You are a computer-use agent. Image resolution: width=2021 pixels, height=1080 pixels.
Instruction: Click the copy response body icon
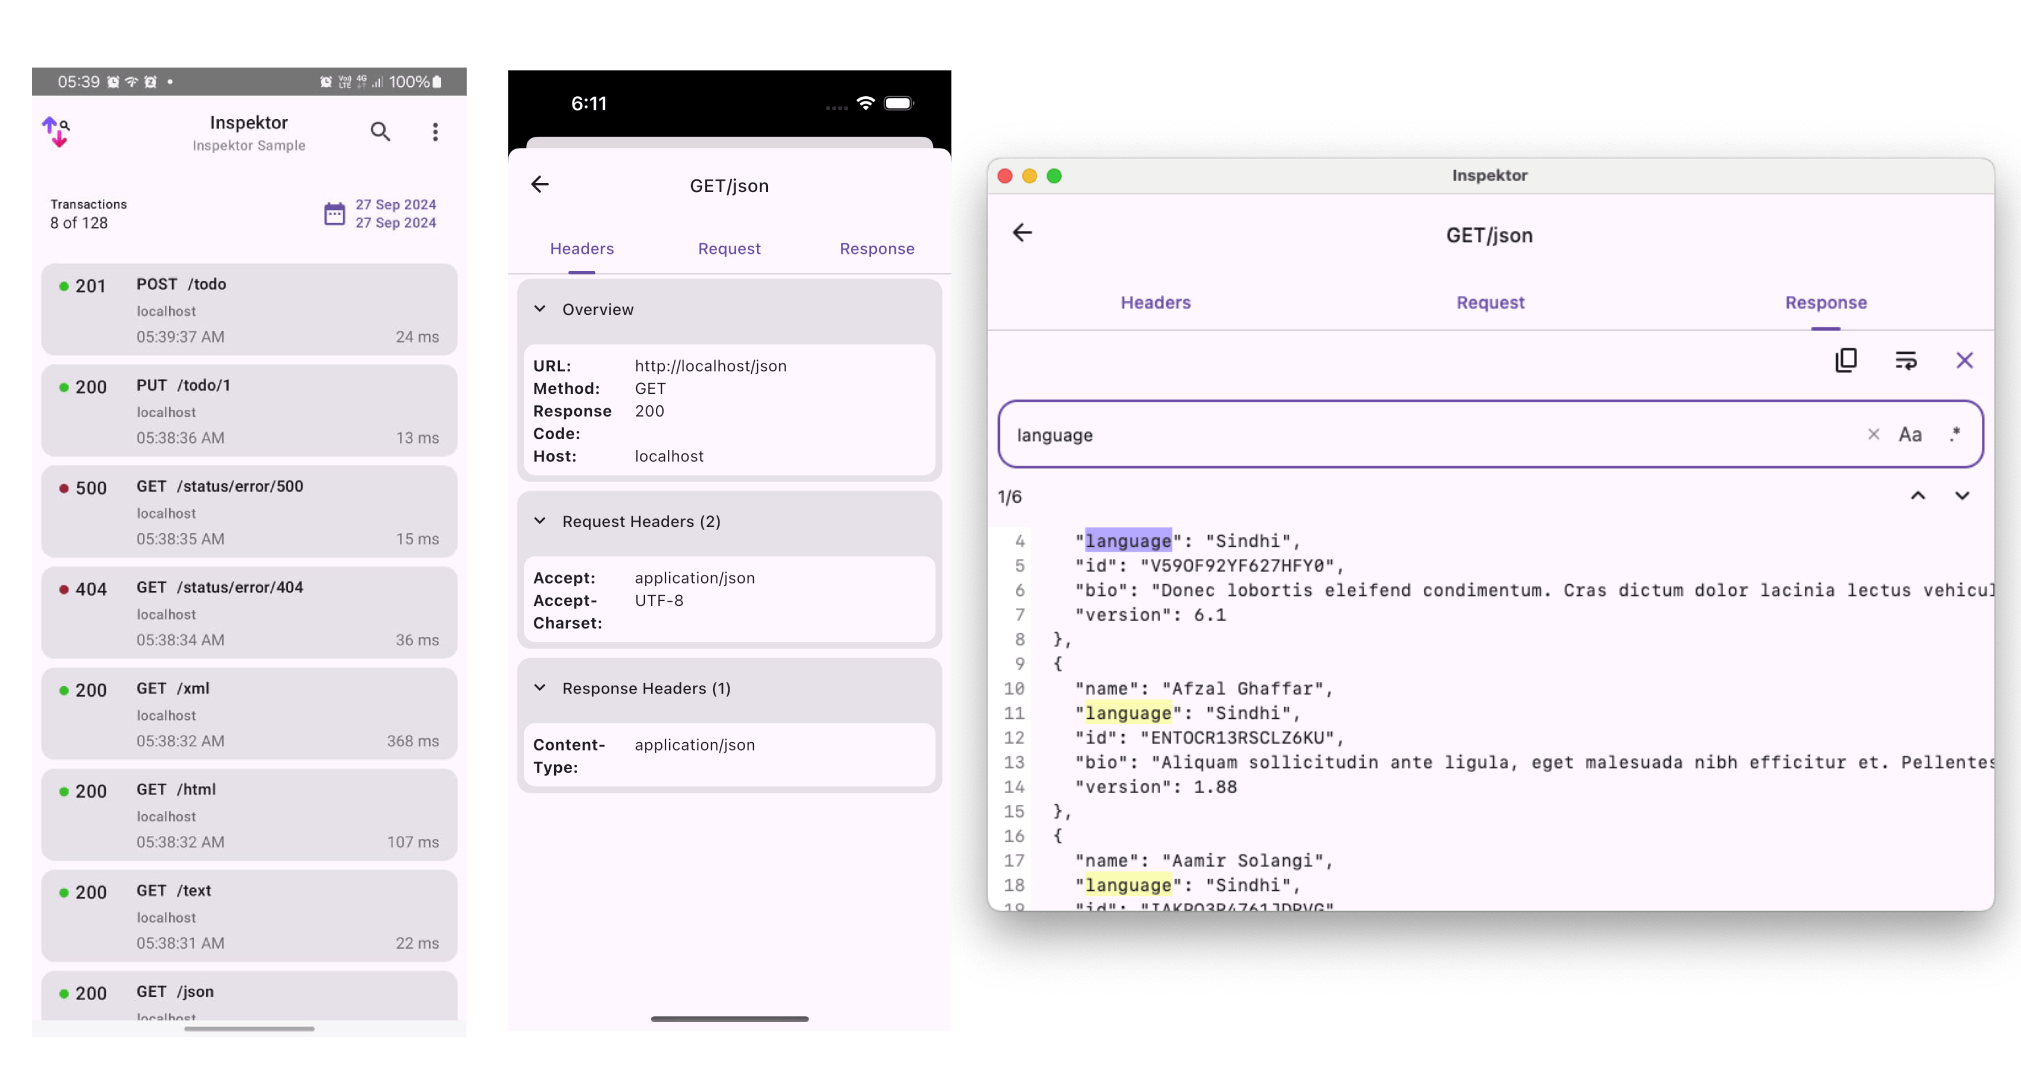click(1846, 360)
